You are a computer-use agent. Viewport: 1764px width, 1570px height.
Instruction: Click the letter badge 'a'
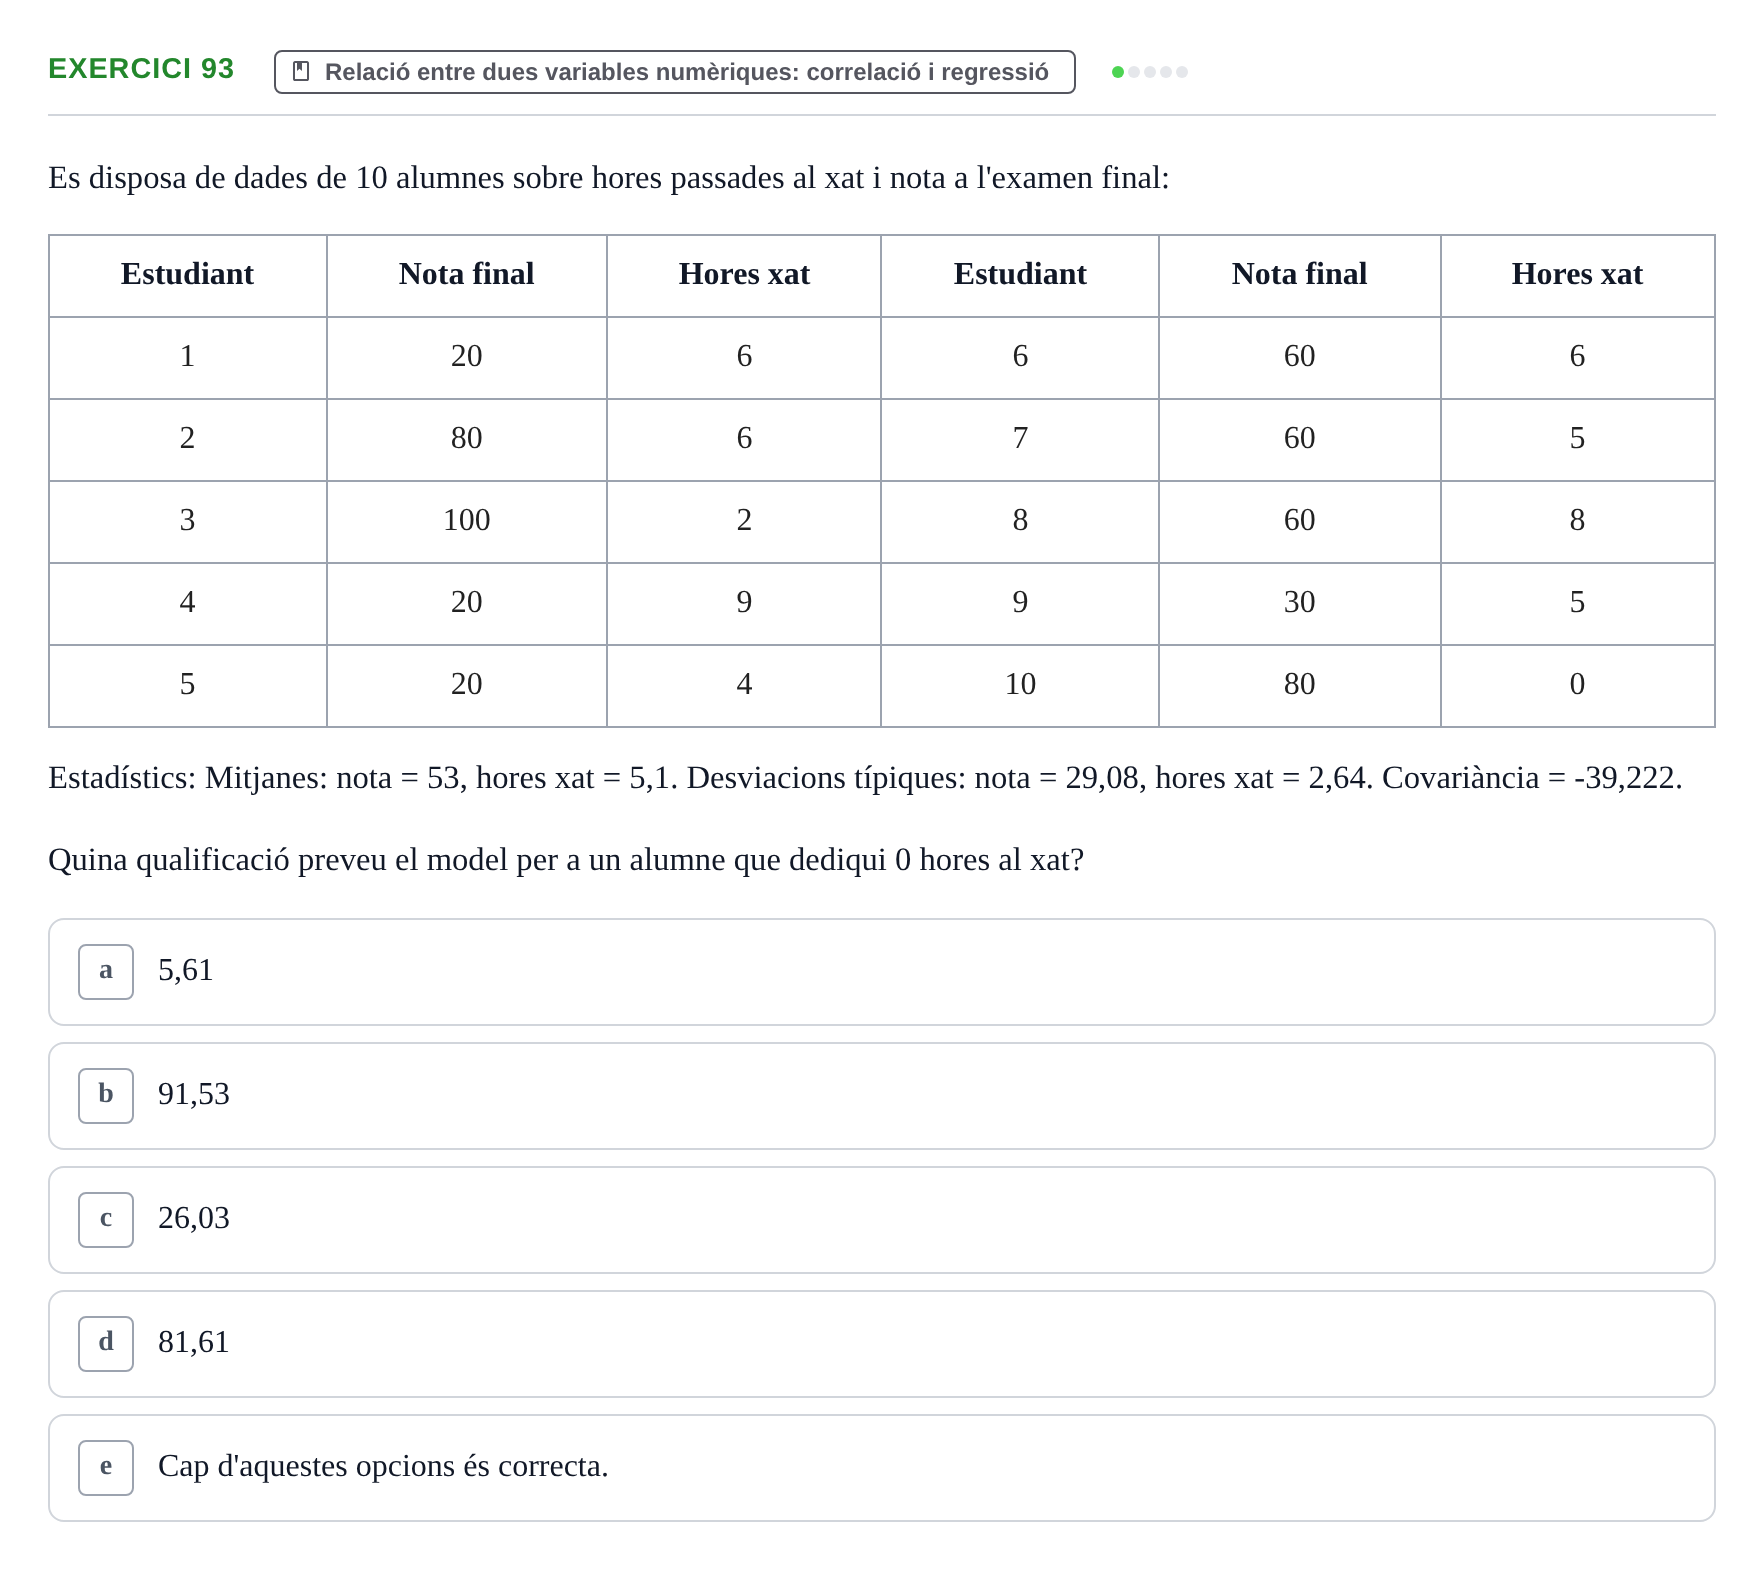coord(106,971)
